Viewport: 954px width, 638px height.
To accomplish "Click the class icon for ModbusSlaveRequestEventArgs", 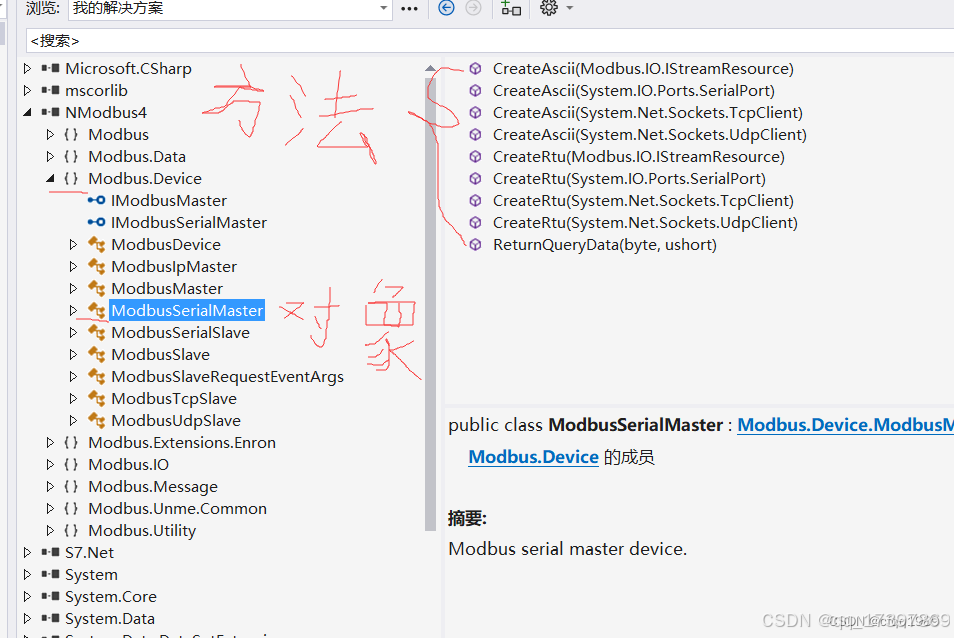I will click(96, 376).
